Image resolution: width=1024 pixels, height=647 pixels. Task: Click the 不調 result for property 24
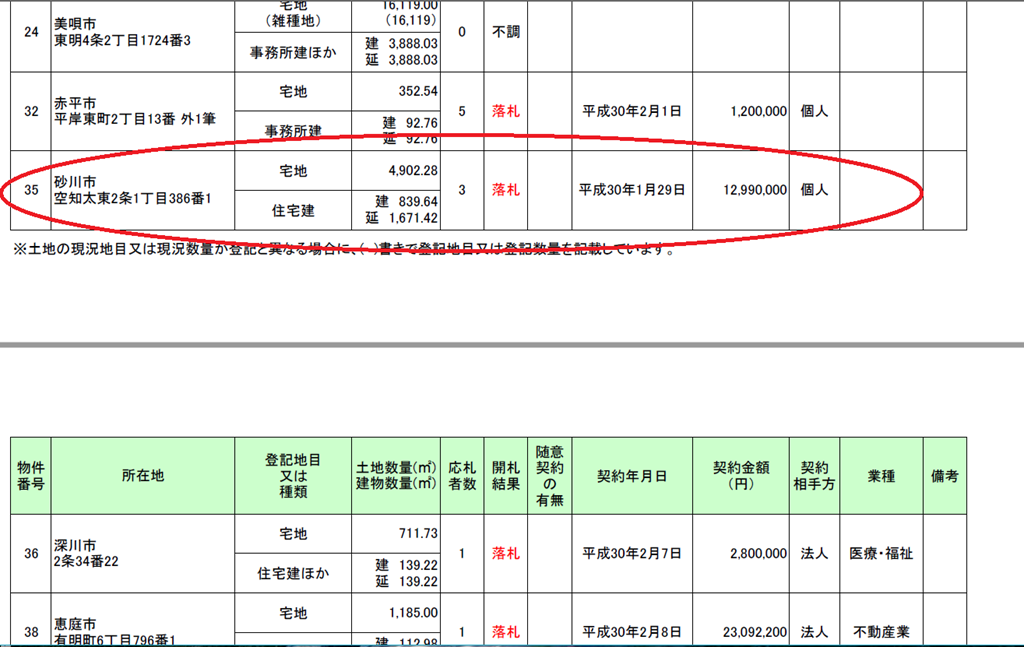505,32
